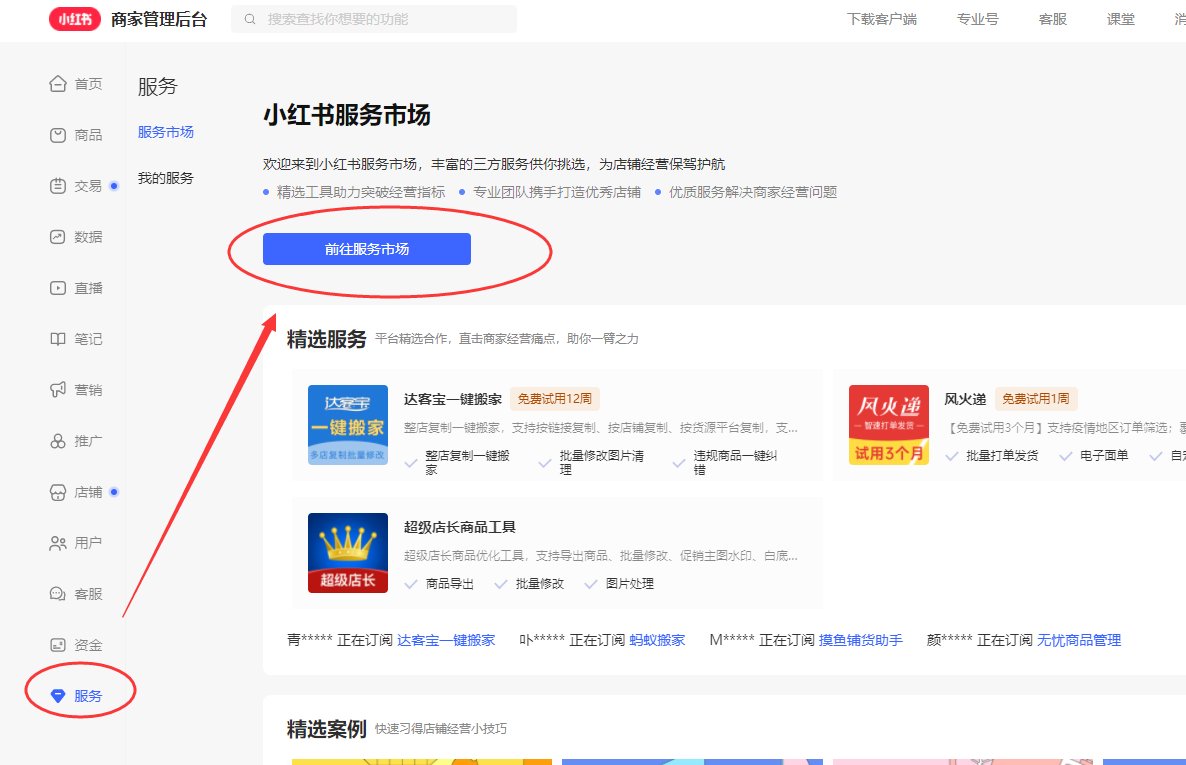Select the 服务市场 tab
The width and height of the screenshot is (1186, 765).
[x=166, y=132]
